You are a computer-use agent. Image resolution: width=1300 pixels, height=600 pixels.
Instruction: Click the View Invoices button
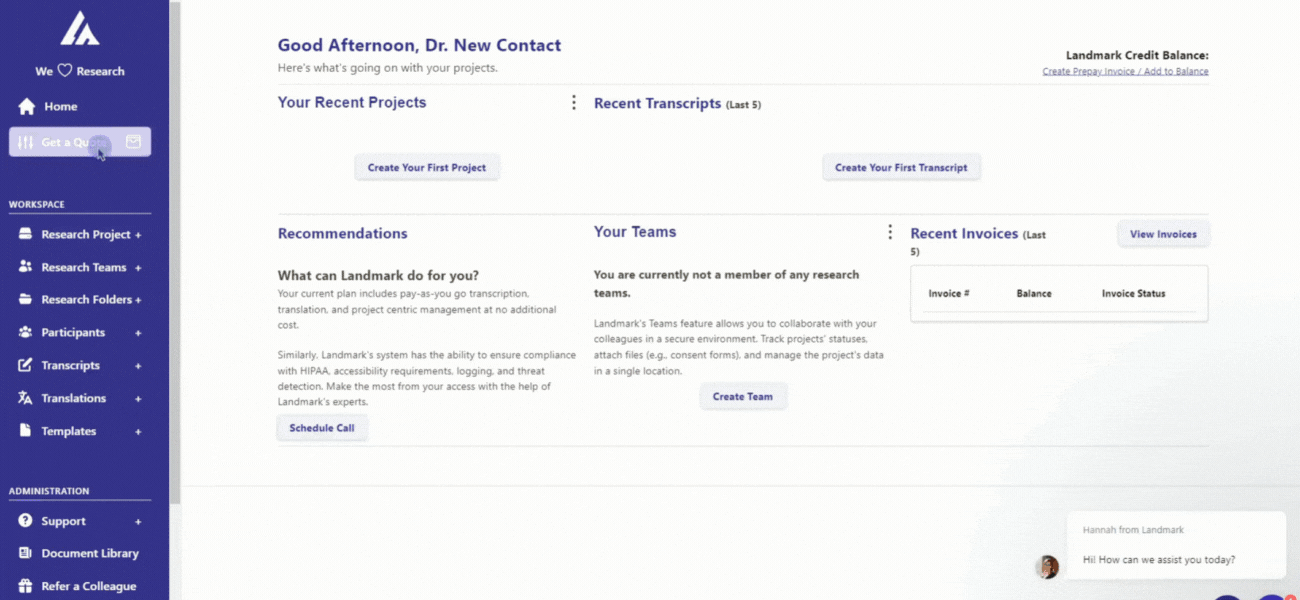click(x=1163, y=234)
